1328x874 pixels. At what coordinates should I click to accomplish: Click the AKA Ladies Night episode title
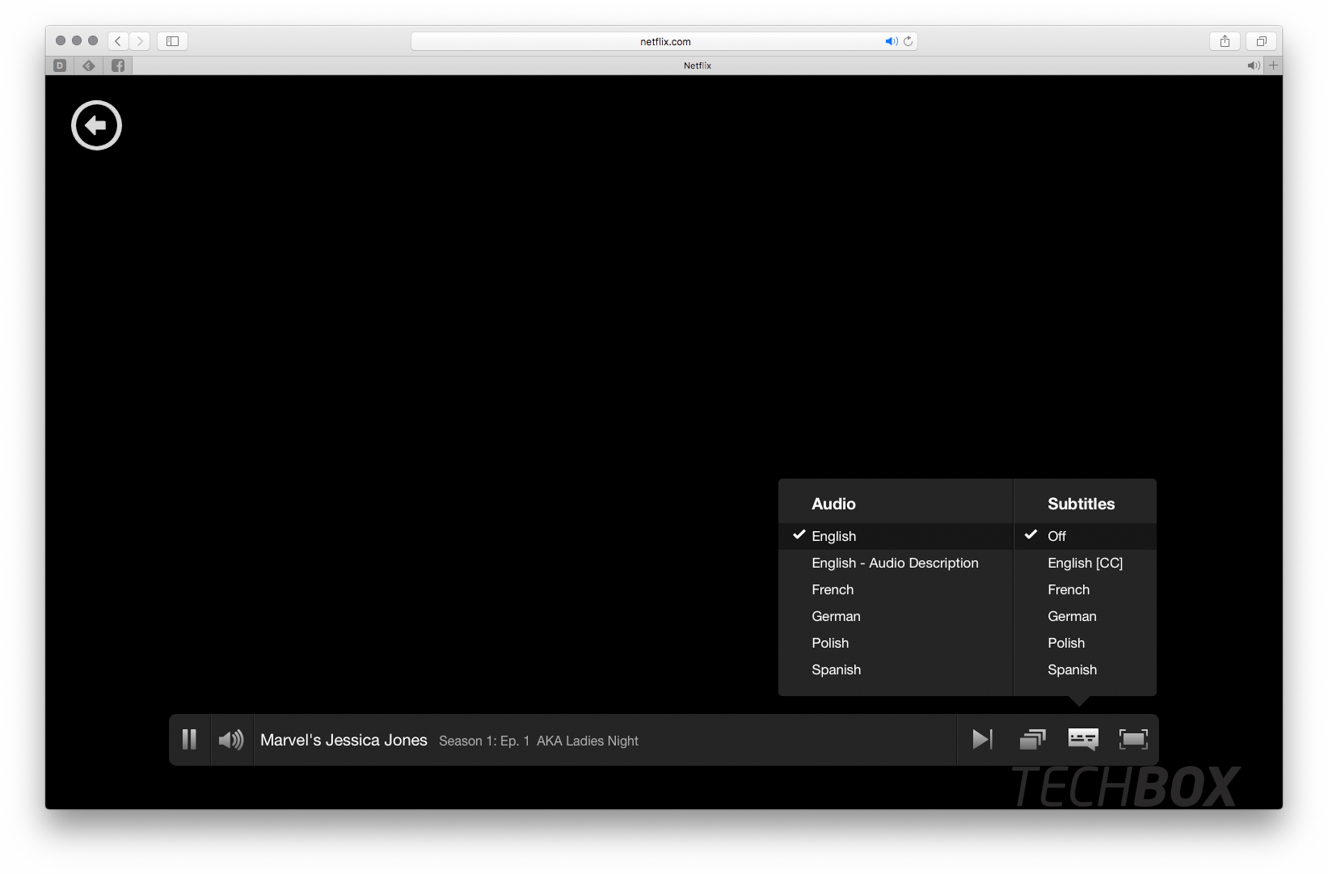[587, 741]
